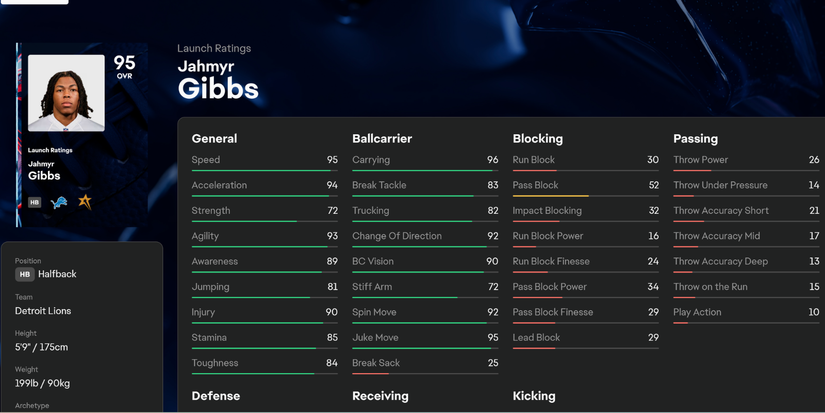The width and height of the screenshot is (825, 413).
Task: Click the Juke Move rating row
Action: click(x=425, y=338)
